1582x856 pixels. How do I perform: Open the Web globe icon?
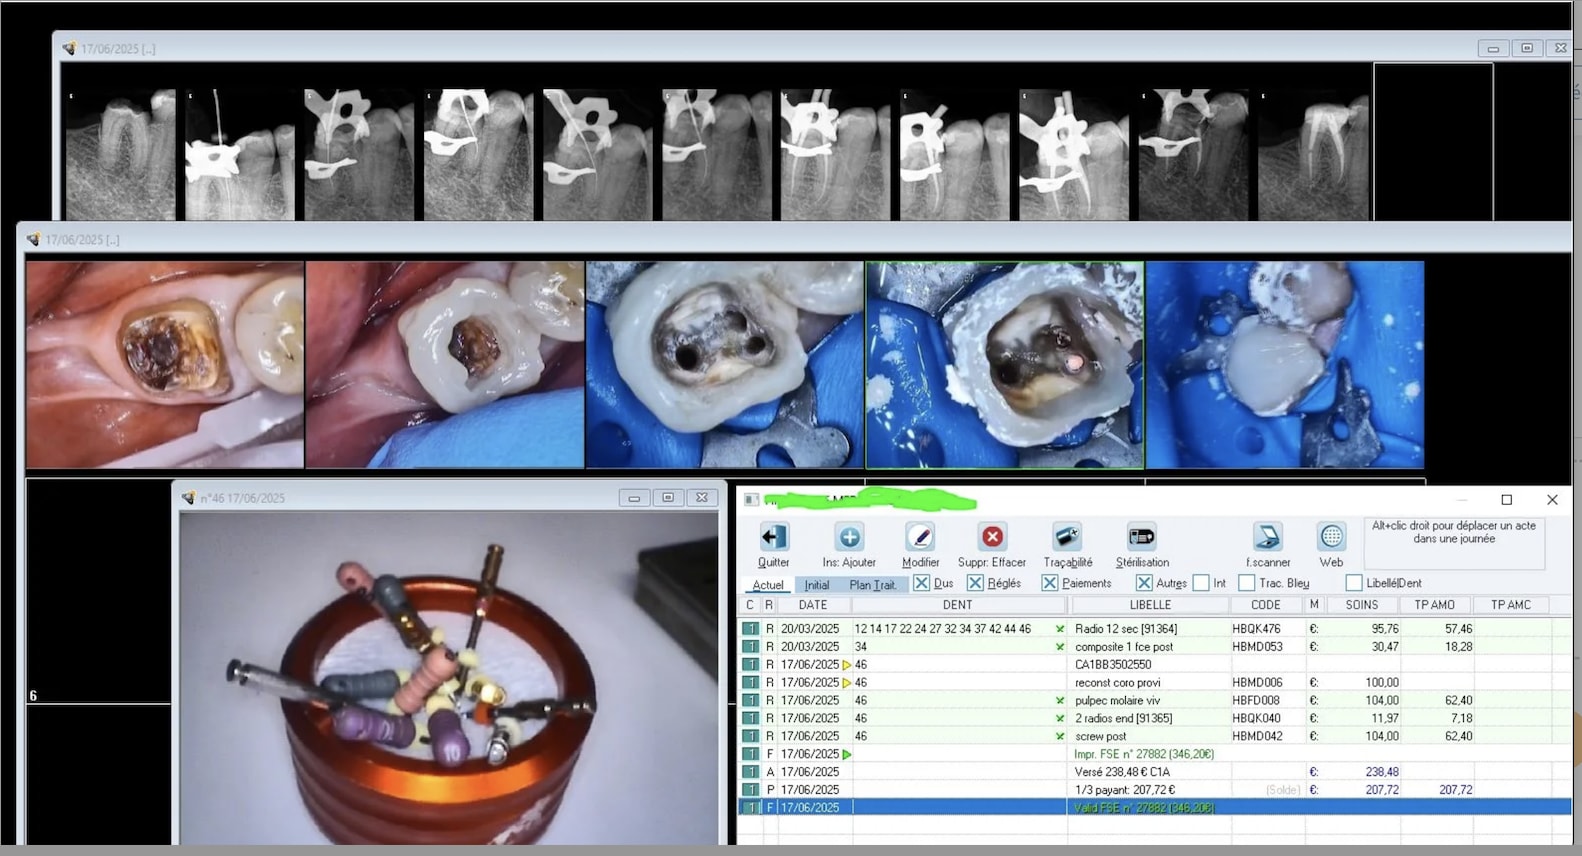[x=1331, y=537]
